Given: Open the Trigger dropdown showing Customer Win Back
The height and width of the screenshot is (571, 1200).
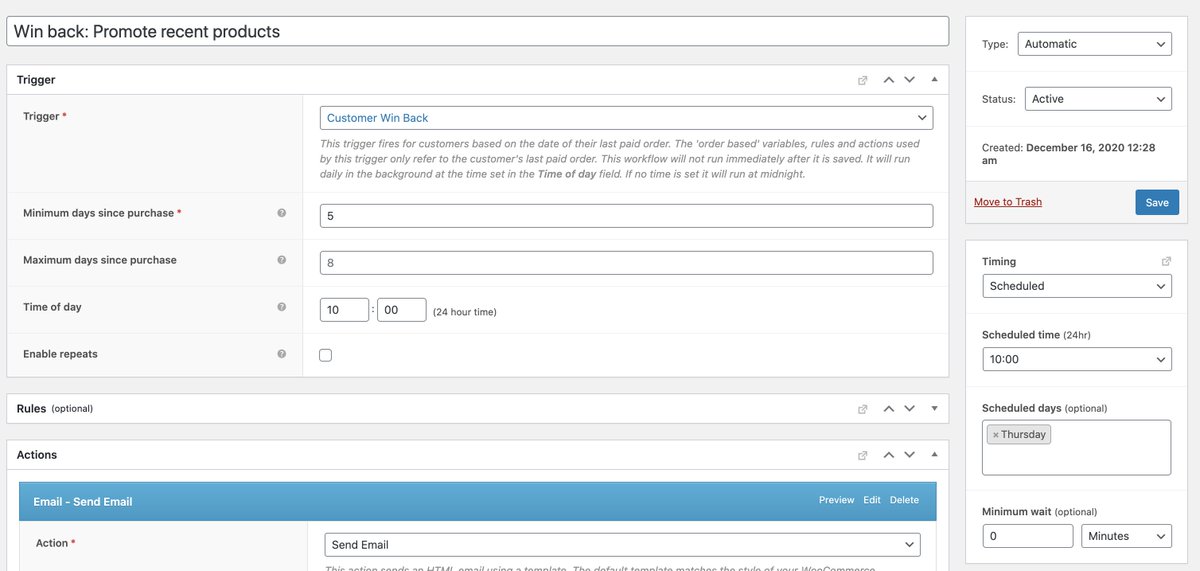Looking at the screenshot, I should coord(626,118).
